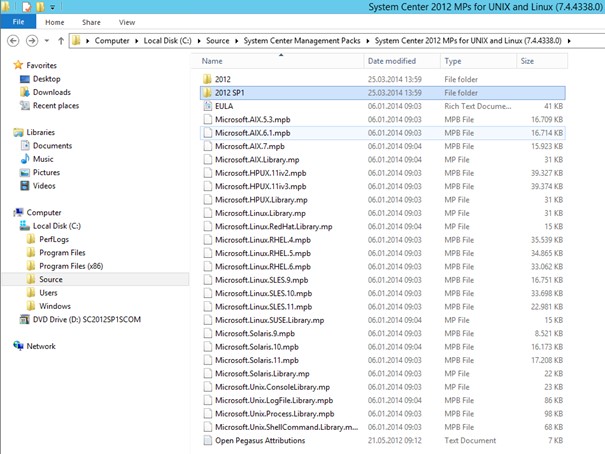Open Windows folder in navigation tree
The width and height of the screenshot is (605, 454).
click(x=49, y=306)
